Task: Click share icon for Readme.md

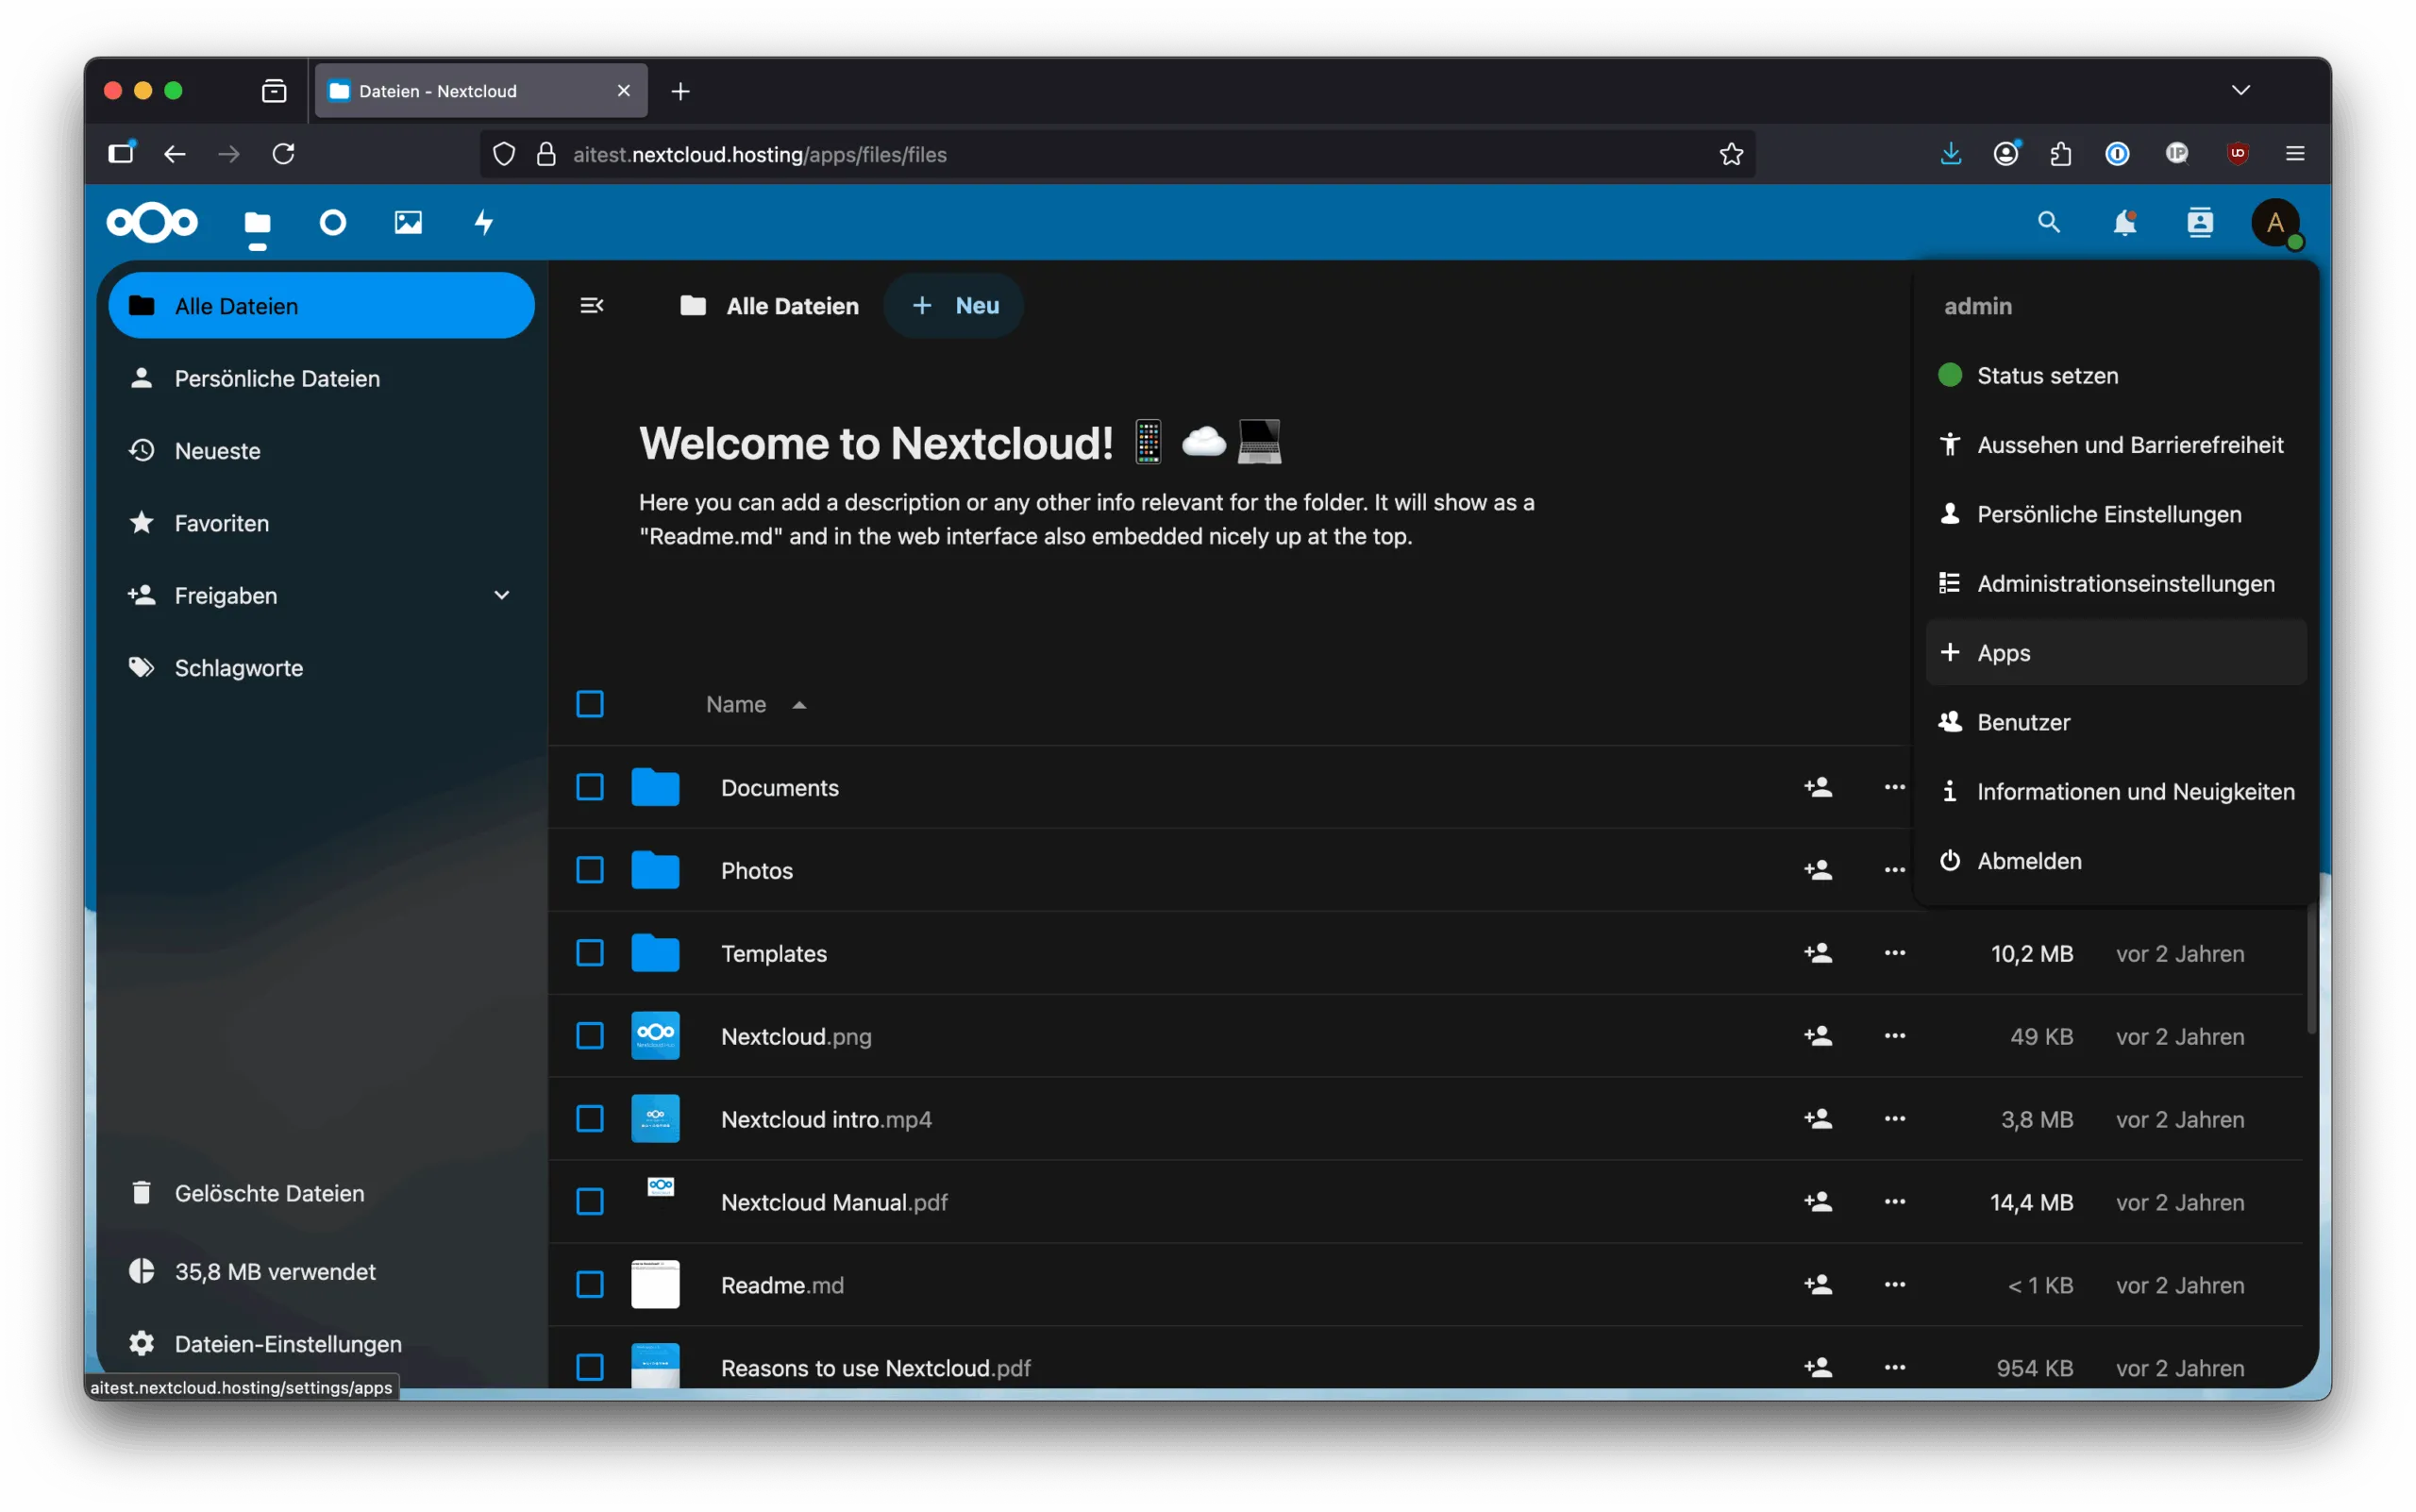Action: coord(1818,1286)
